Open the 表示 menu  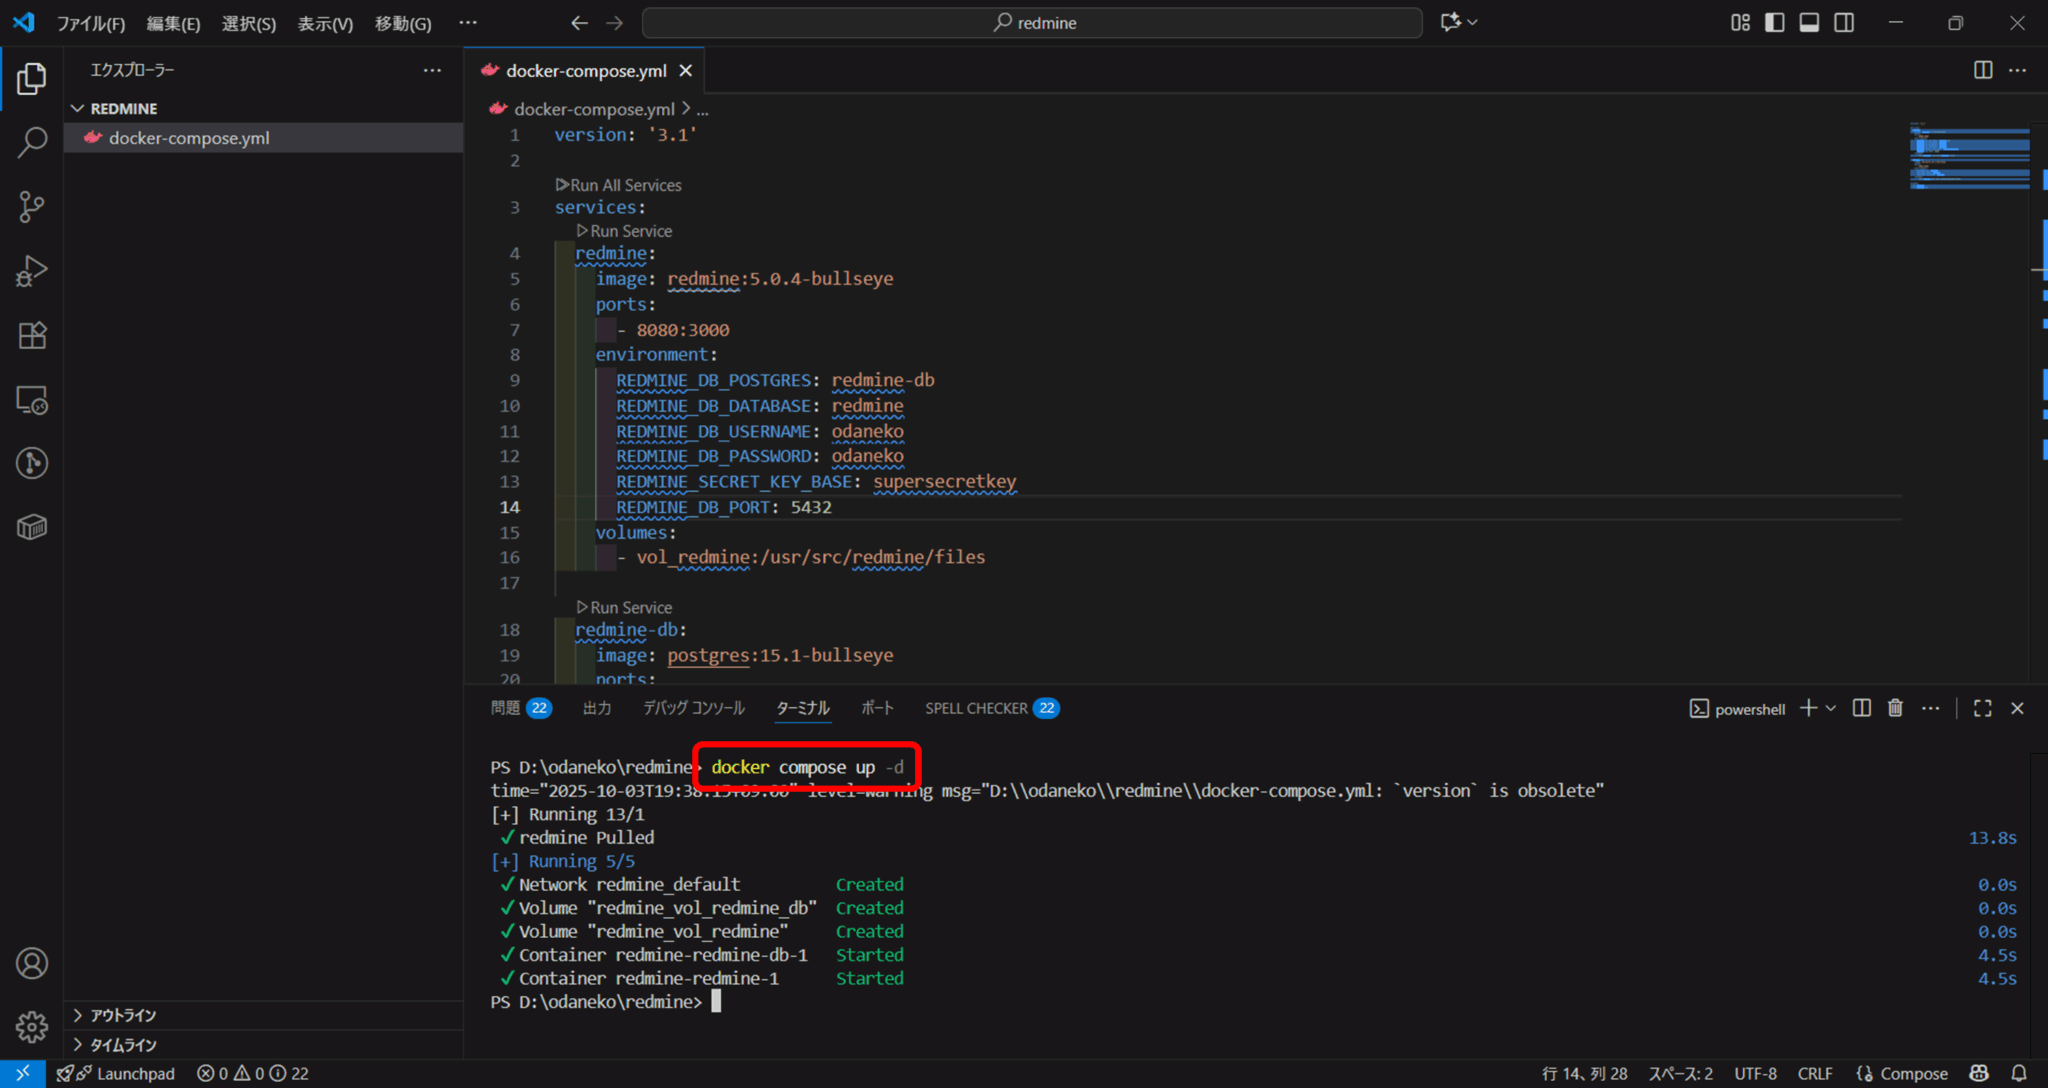click(x=324, y=23)
